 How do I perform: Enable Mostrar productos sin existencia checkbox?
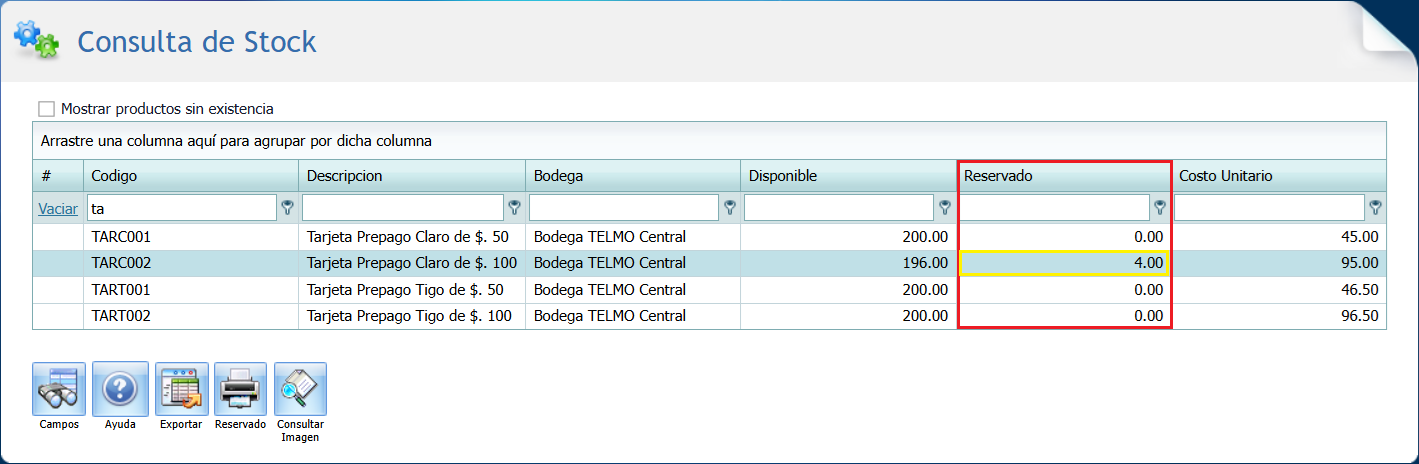[46, 109]
